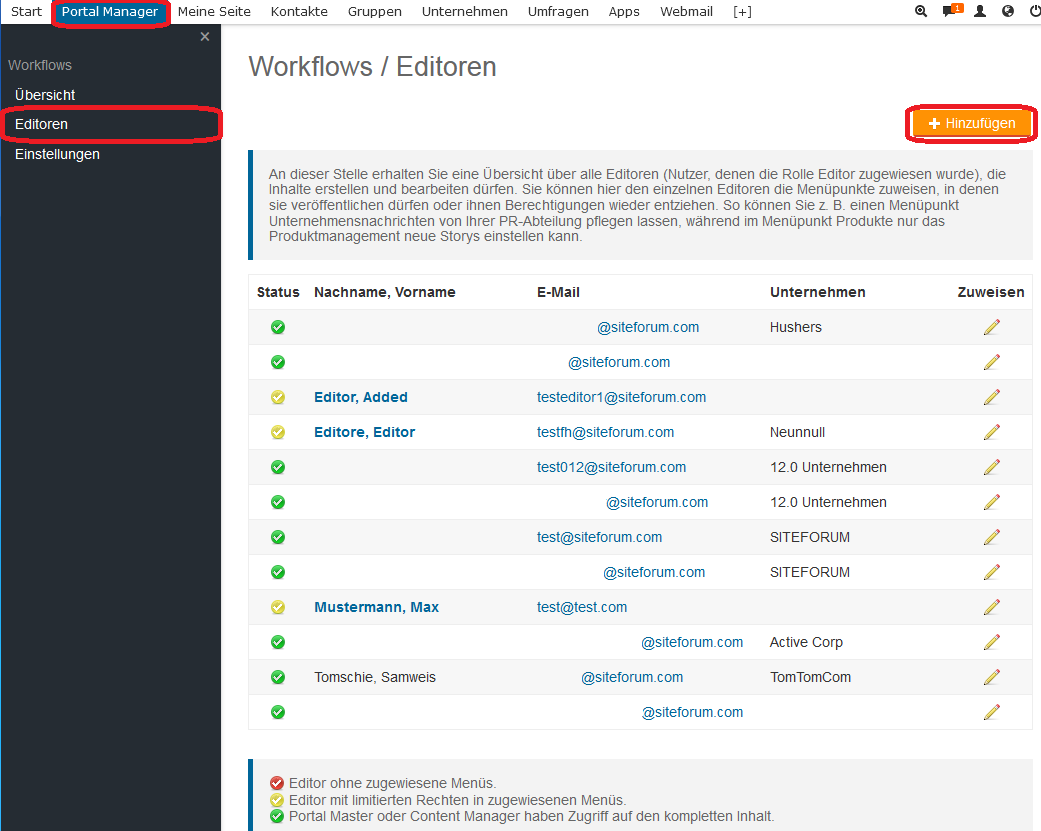Click the TomTomCom company cell
Screen dimensions: 1041x831
(810, 677)
